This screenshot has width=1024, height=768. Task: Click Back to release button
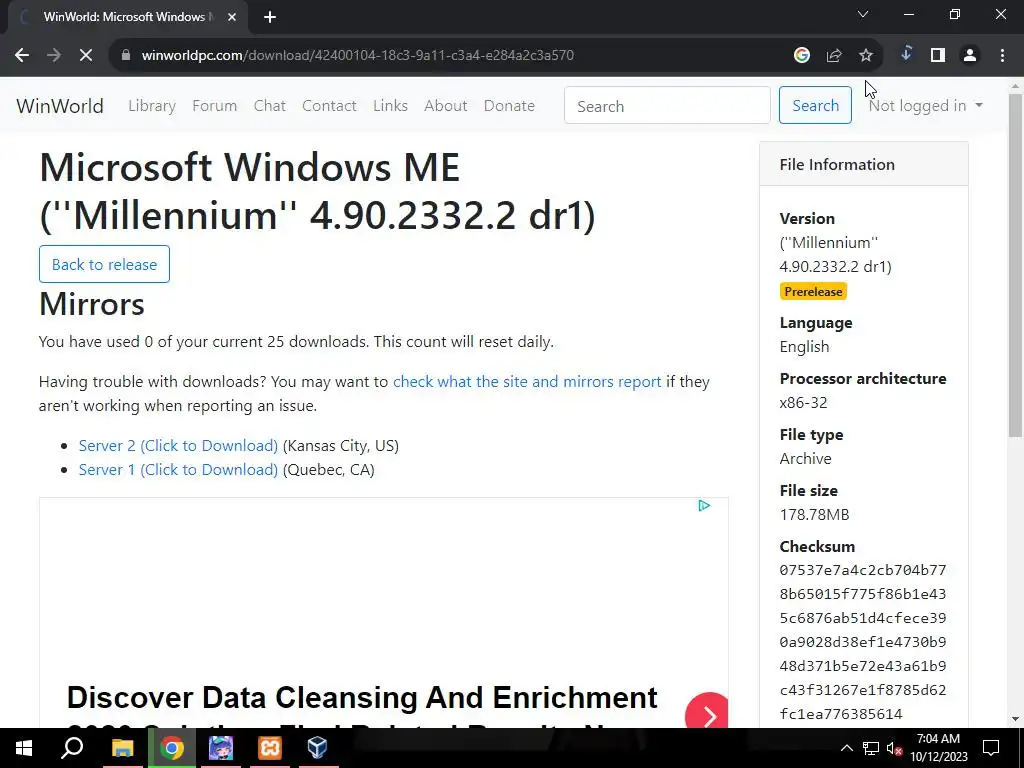pyautogui.click(x=104, y=264)
